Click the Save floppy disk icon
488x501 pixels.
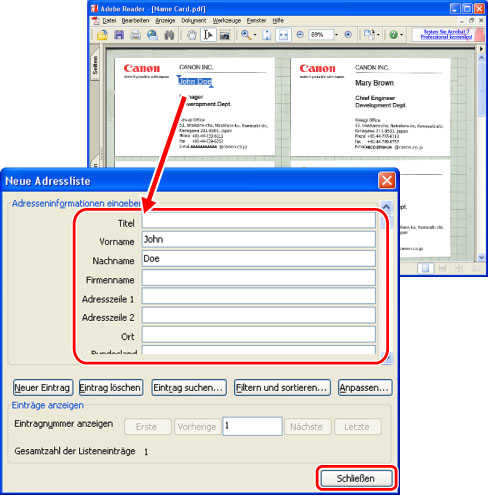(x=119, y=35)
